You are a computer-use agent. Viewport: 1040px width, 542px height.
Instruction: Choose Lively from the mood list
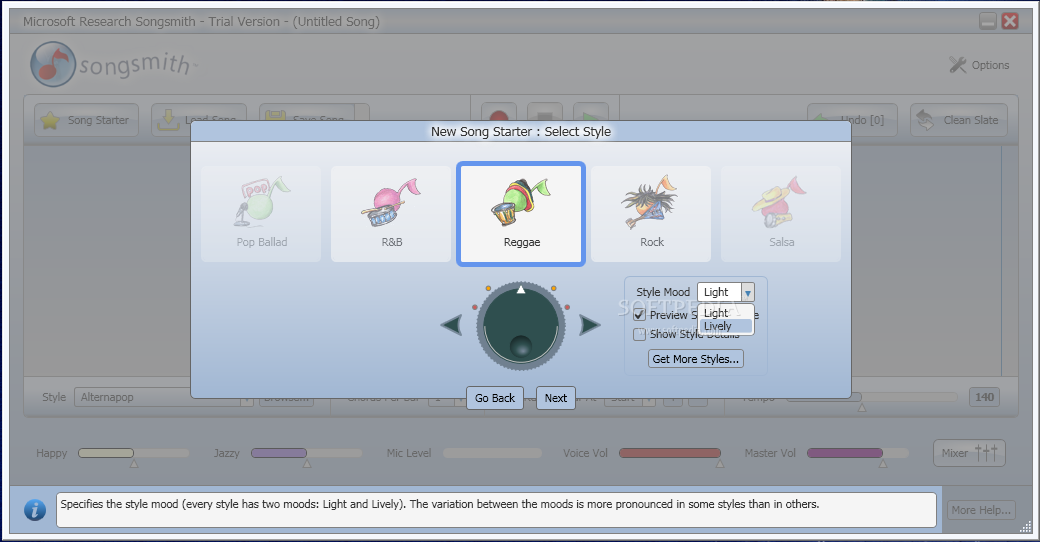tap(726, 326)
